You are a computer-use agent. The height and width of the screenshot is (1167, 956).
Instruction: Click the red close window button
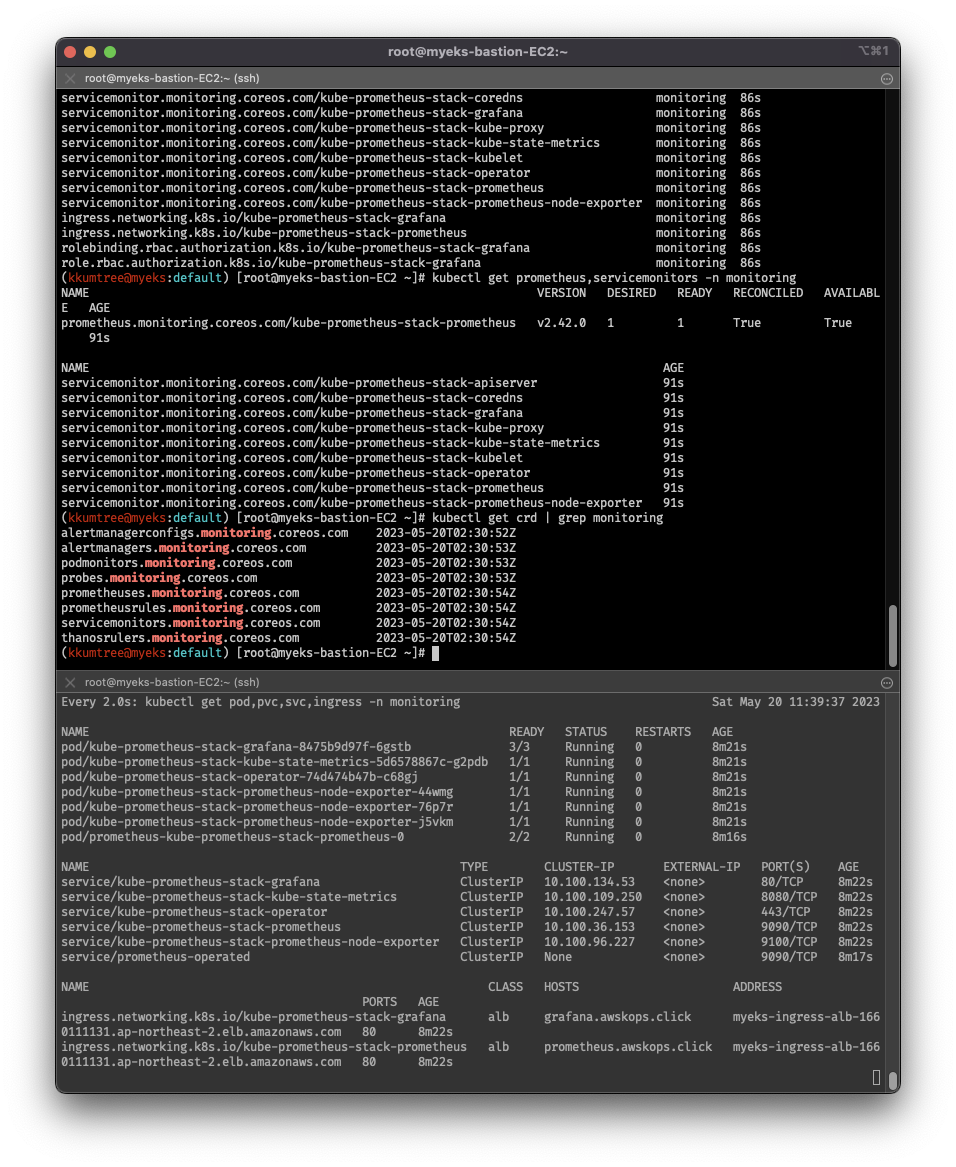(71, 52)
